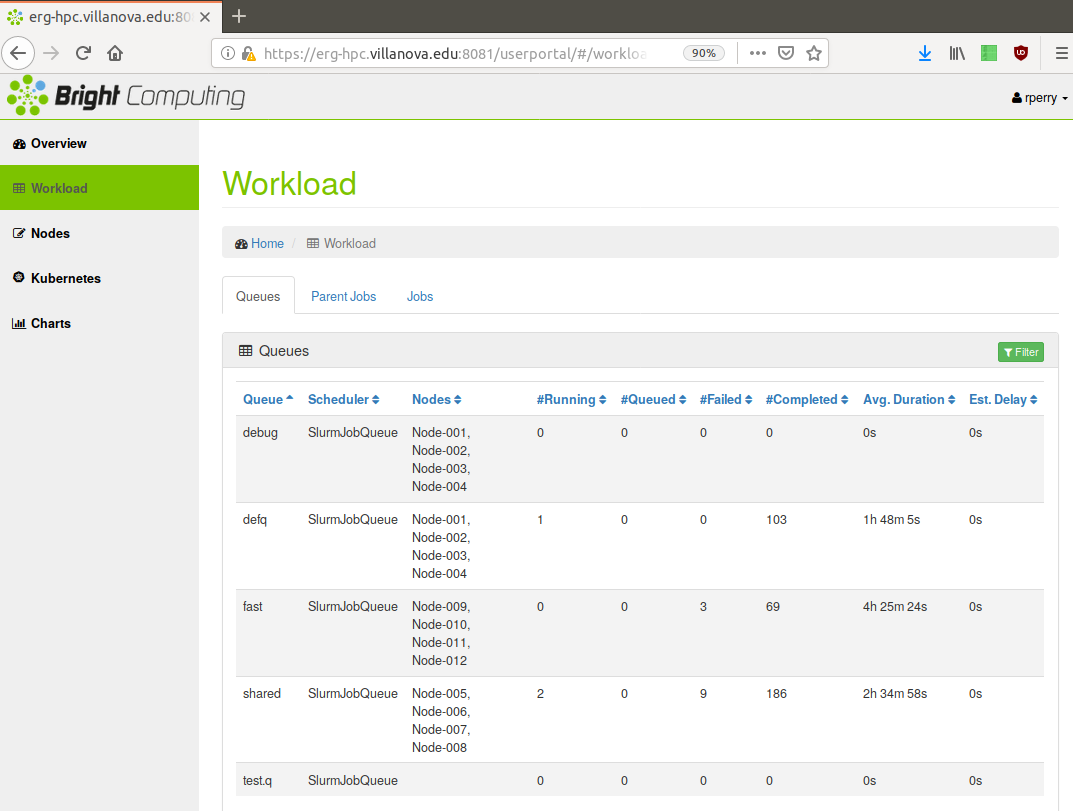Open the browser home page icon

pos(115,53)
